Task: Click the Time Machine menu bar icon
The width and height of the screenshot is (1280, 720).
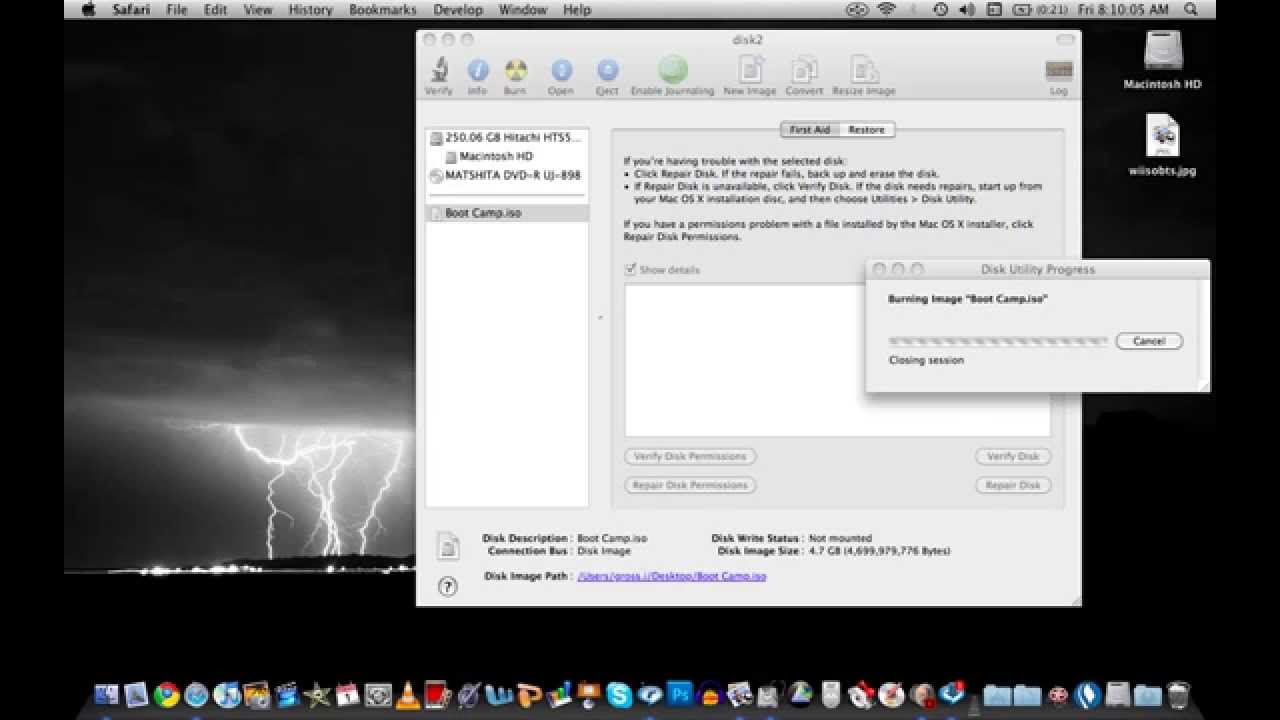Action: [940, 9]
